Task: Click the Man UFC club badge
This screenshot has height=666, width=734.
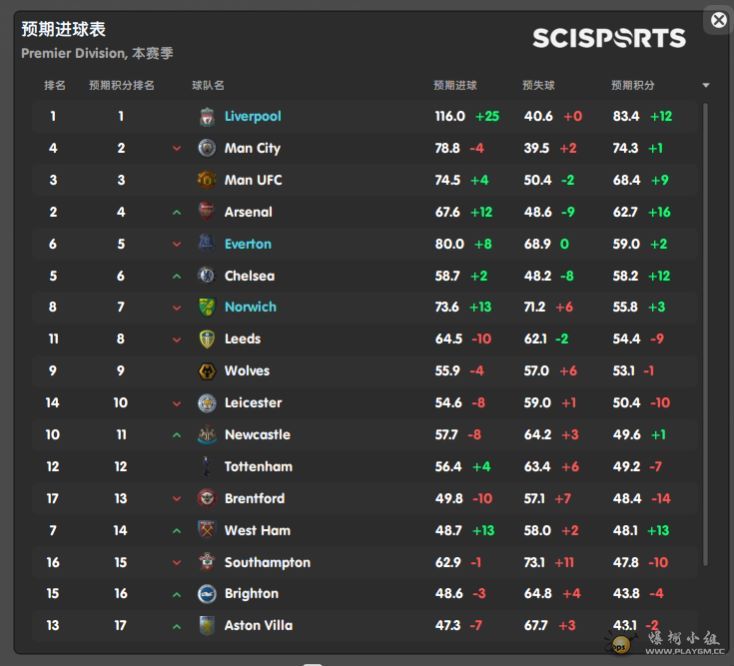Action: [x=206, y=180]
